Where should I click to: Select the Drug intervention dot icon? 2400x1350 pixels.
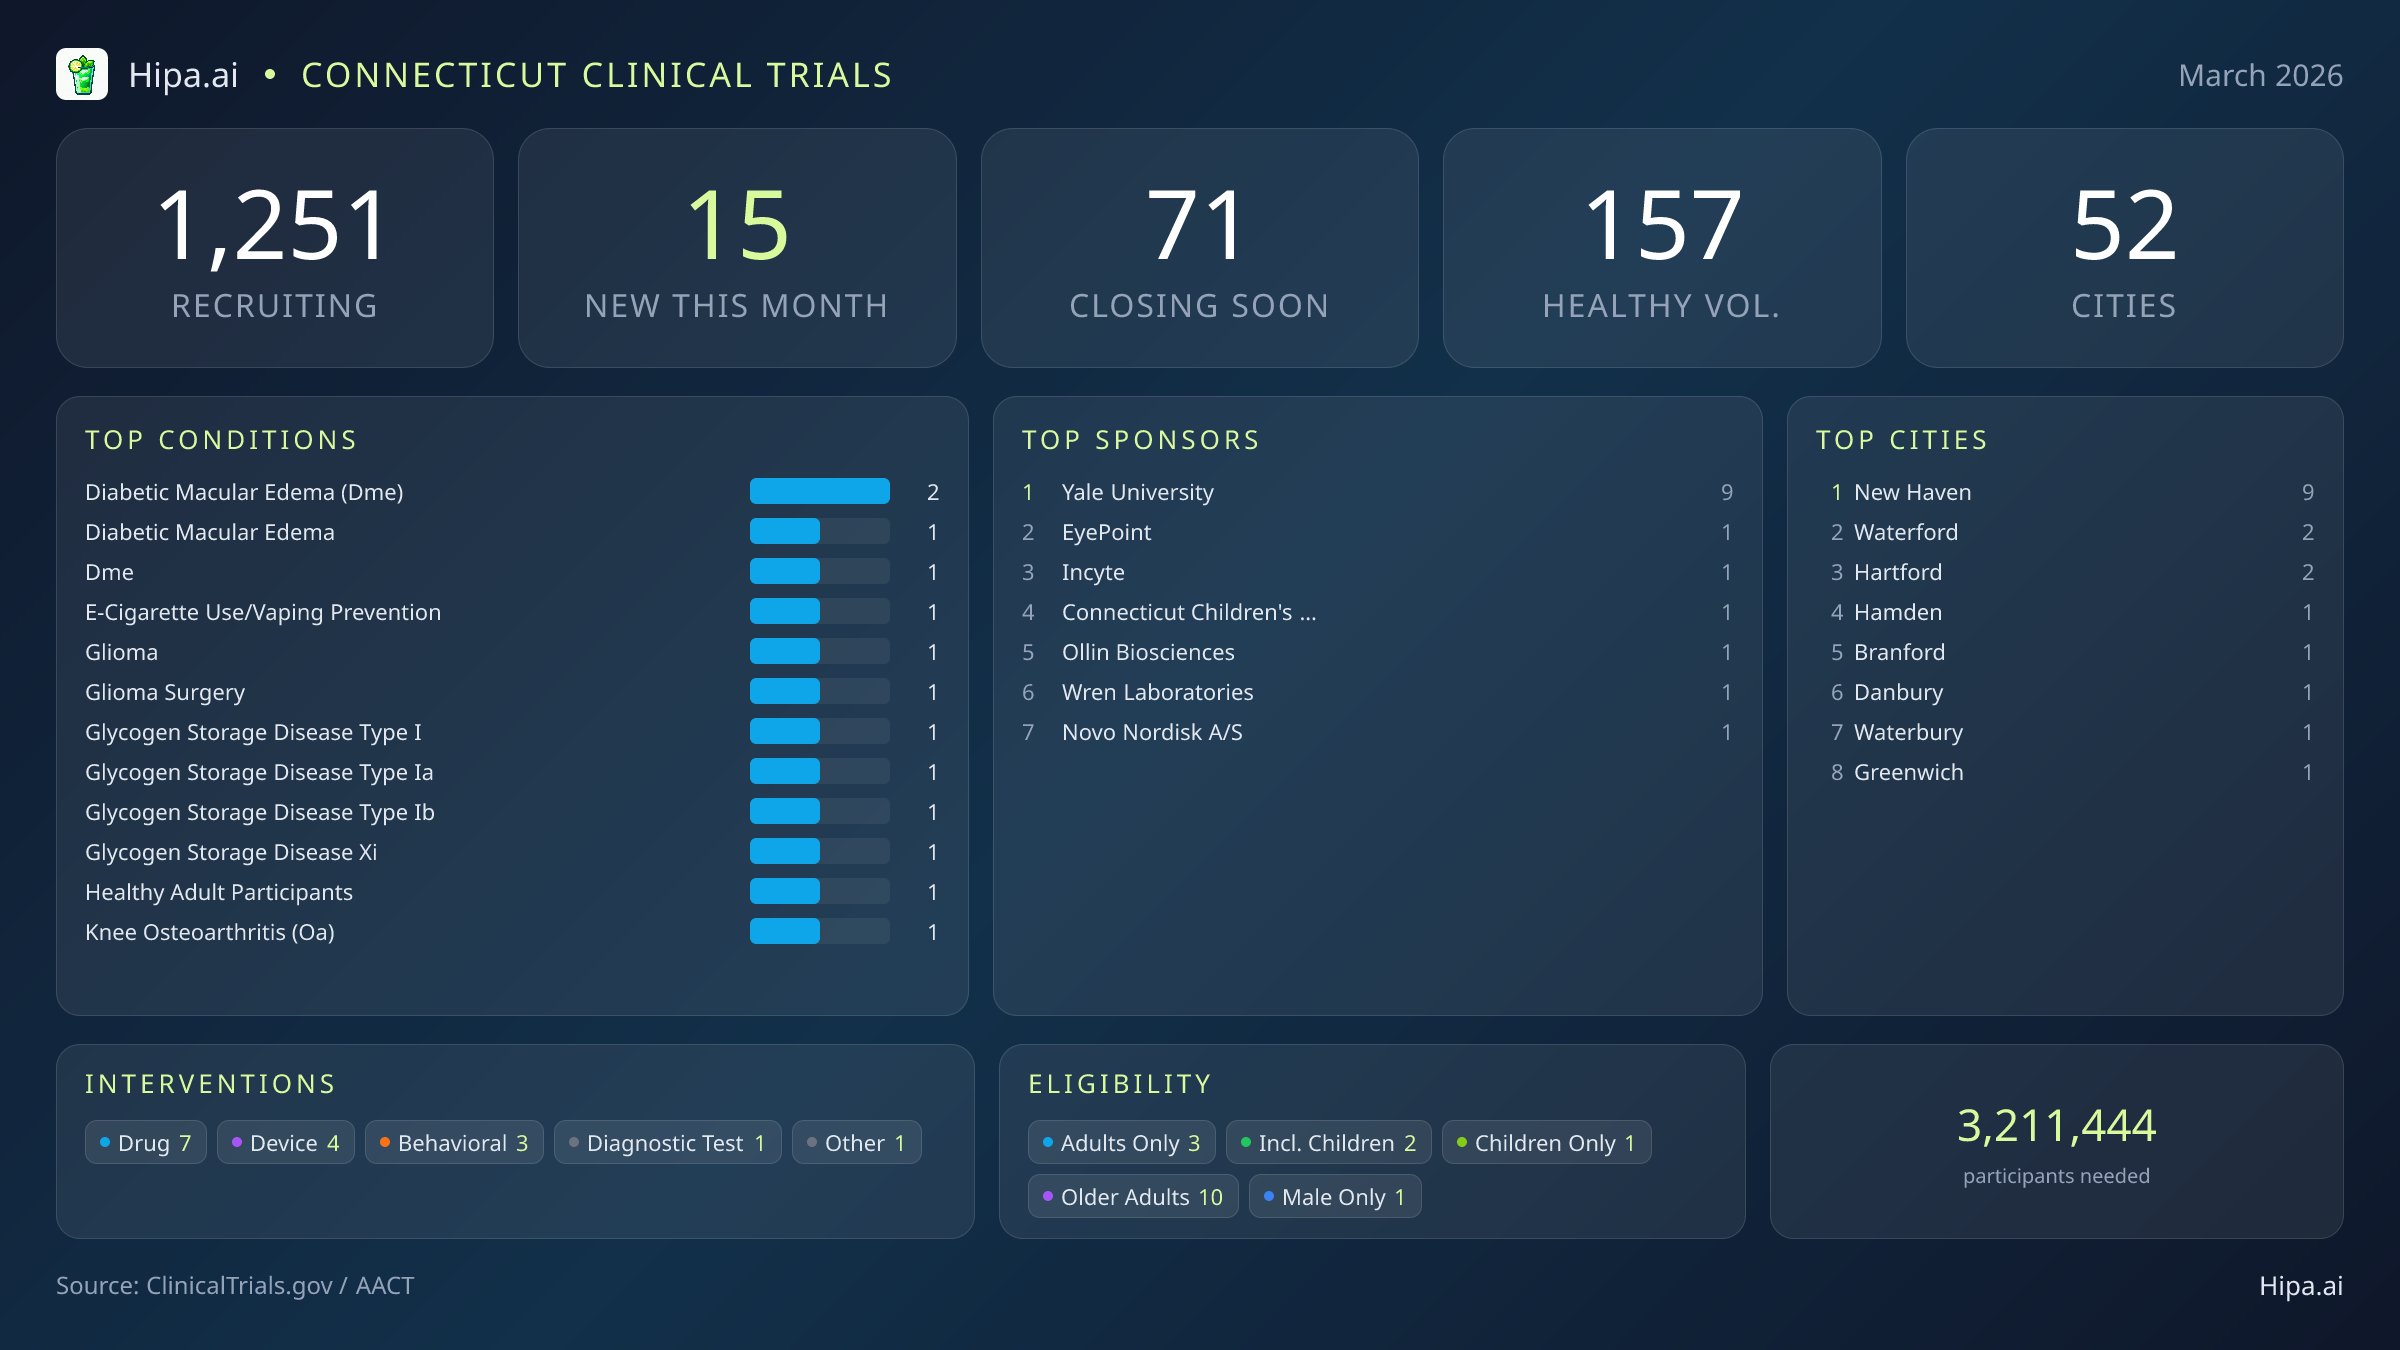(x=106, y=1142)
